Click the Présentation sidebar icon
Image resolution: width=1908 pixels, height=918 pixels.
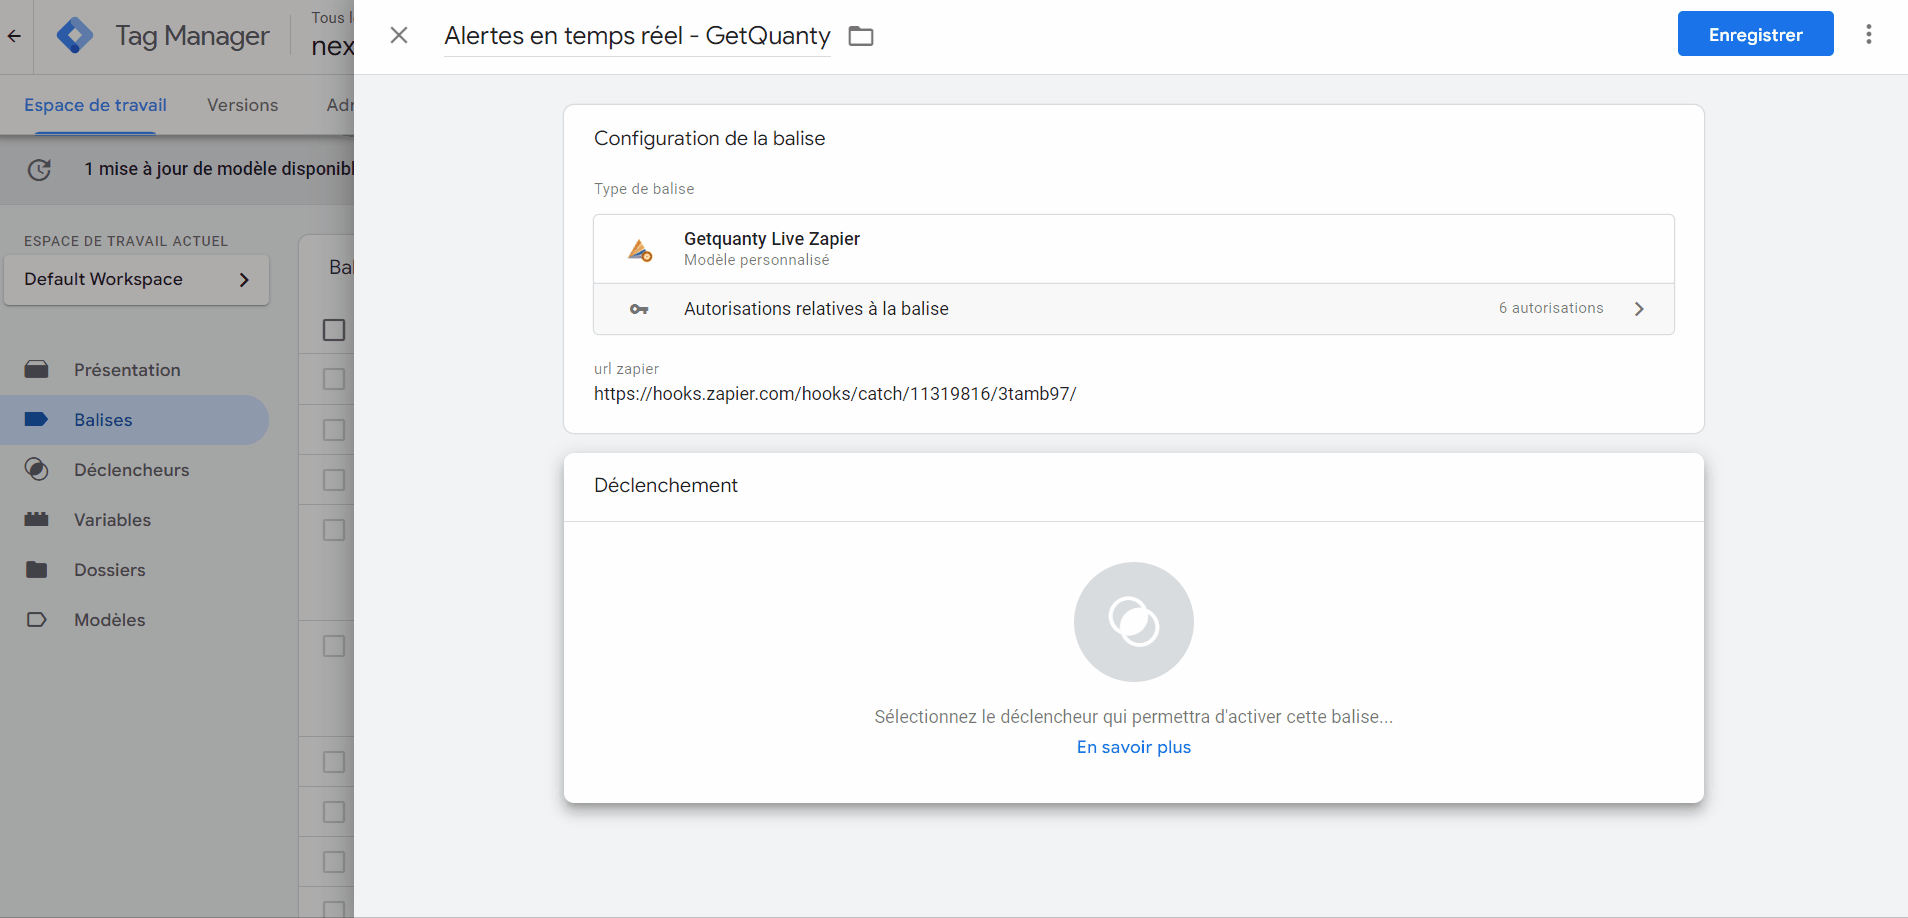click(x=36, y=370)
